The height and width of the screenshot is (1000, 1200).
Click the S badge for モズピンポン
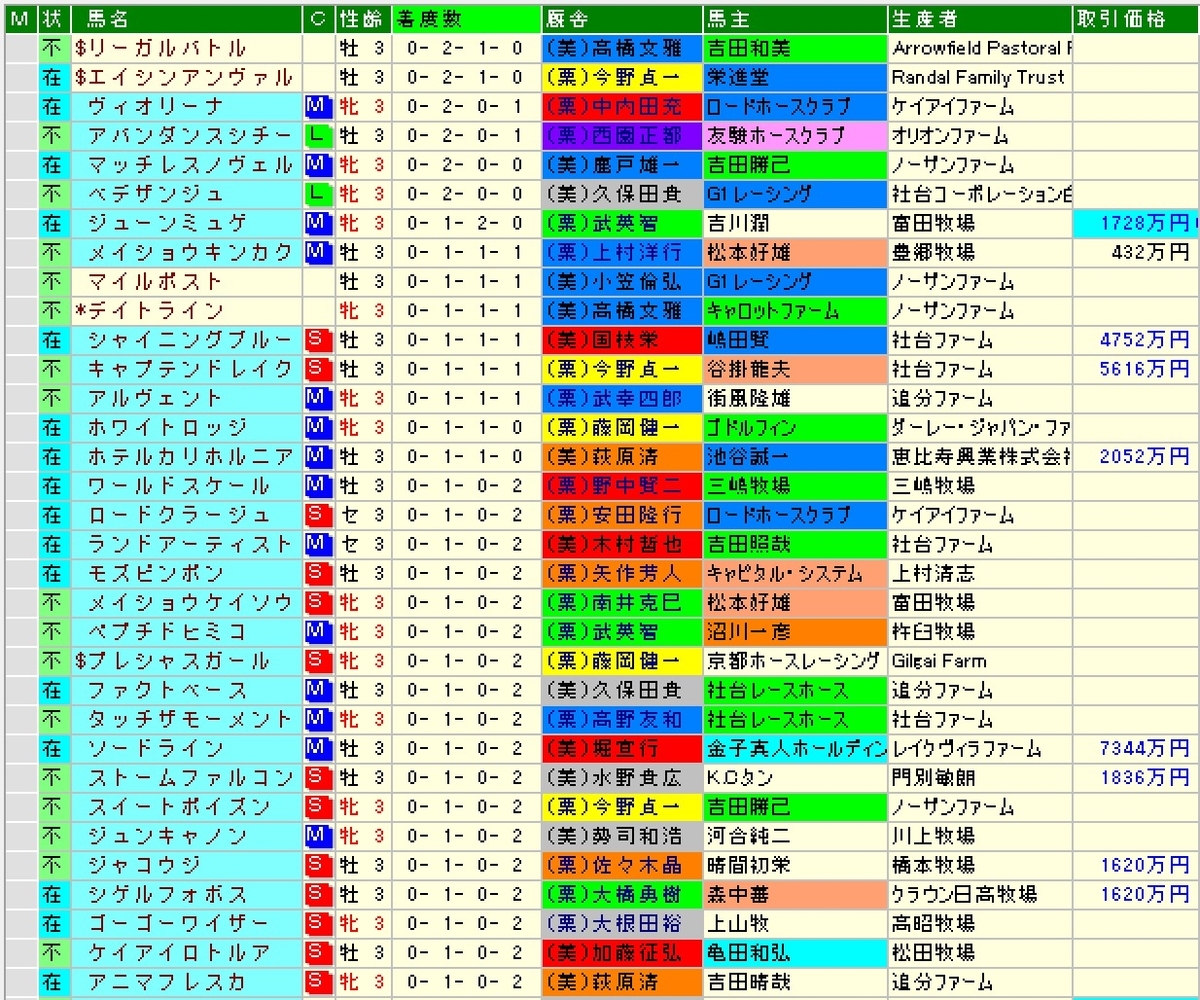pyautogui.click(x=317, y=574)
